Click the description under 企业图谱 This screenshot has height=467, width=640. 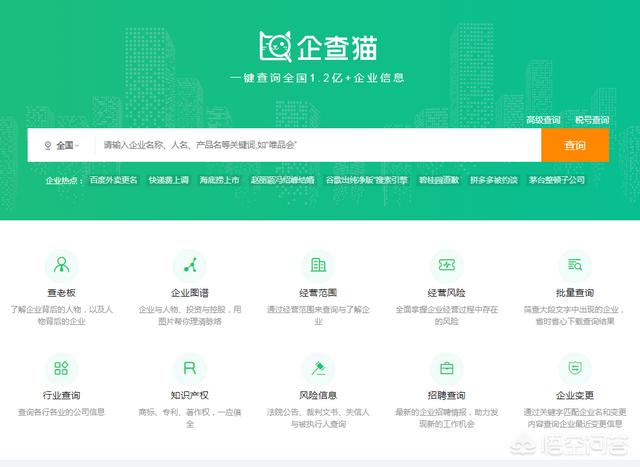(x=190, y=315)
